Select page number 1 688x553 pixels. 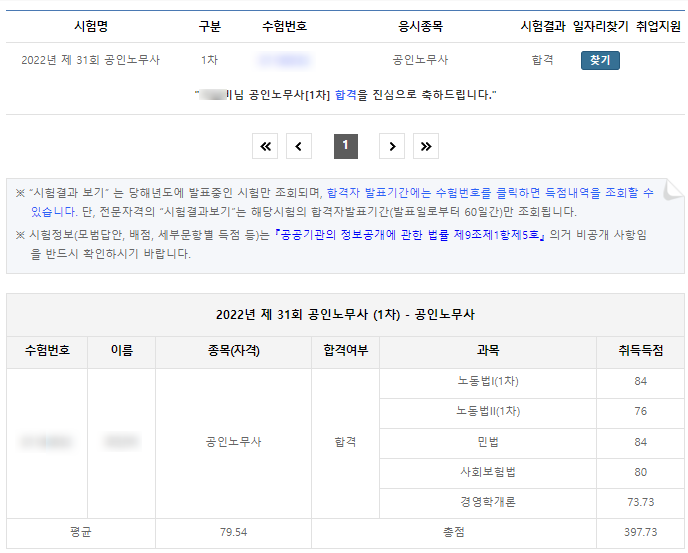[346, 146]
